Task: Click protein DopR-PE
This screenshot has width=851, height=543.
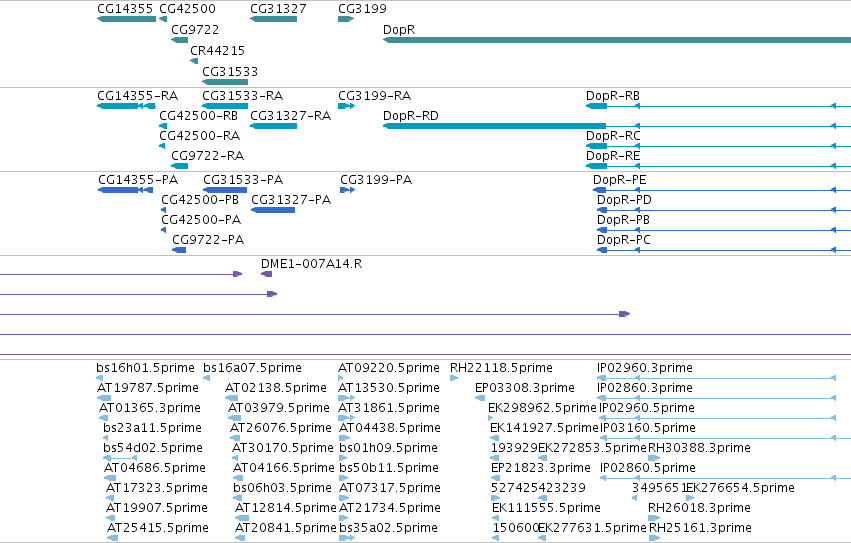Action: click(619, 180)
